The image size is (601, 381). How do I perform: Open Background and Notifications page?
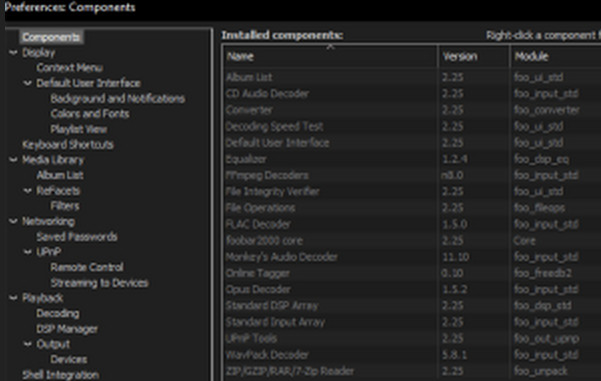(118, 99)
